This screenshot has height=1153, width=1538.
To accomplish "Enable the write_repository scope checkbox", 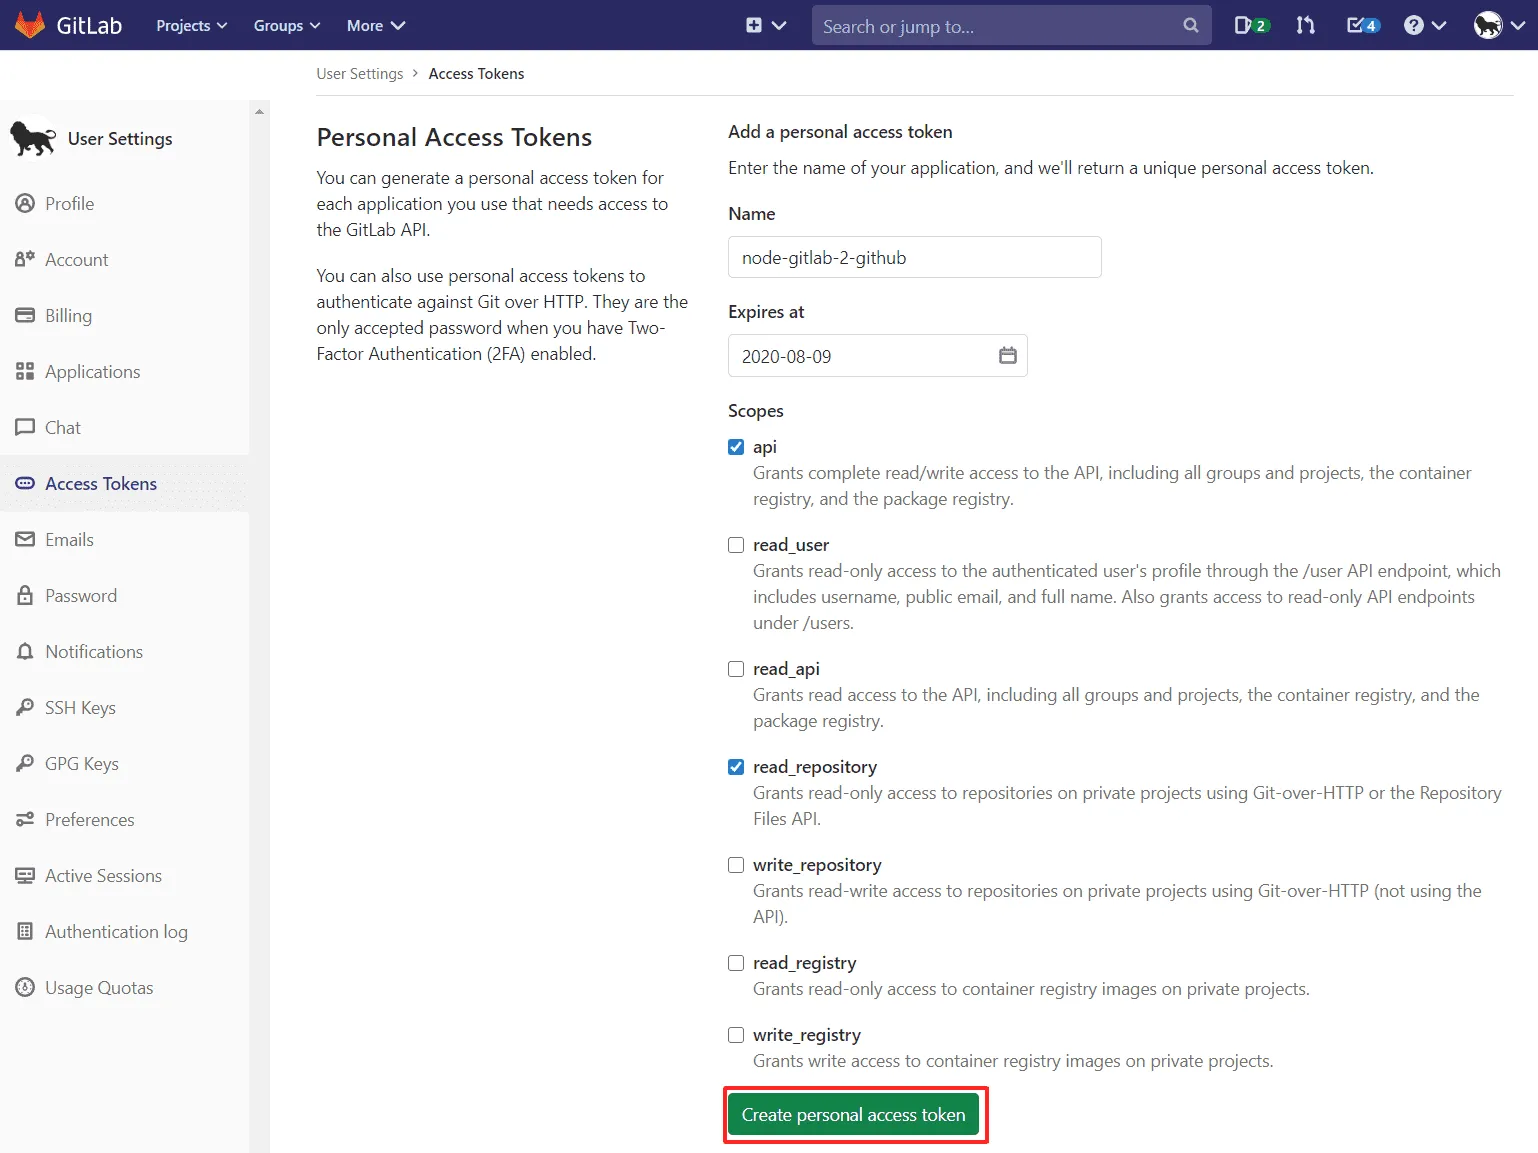I will 736,865.
